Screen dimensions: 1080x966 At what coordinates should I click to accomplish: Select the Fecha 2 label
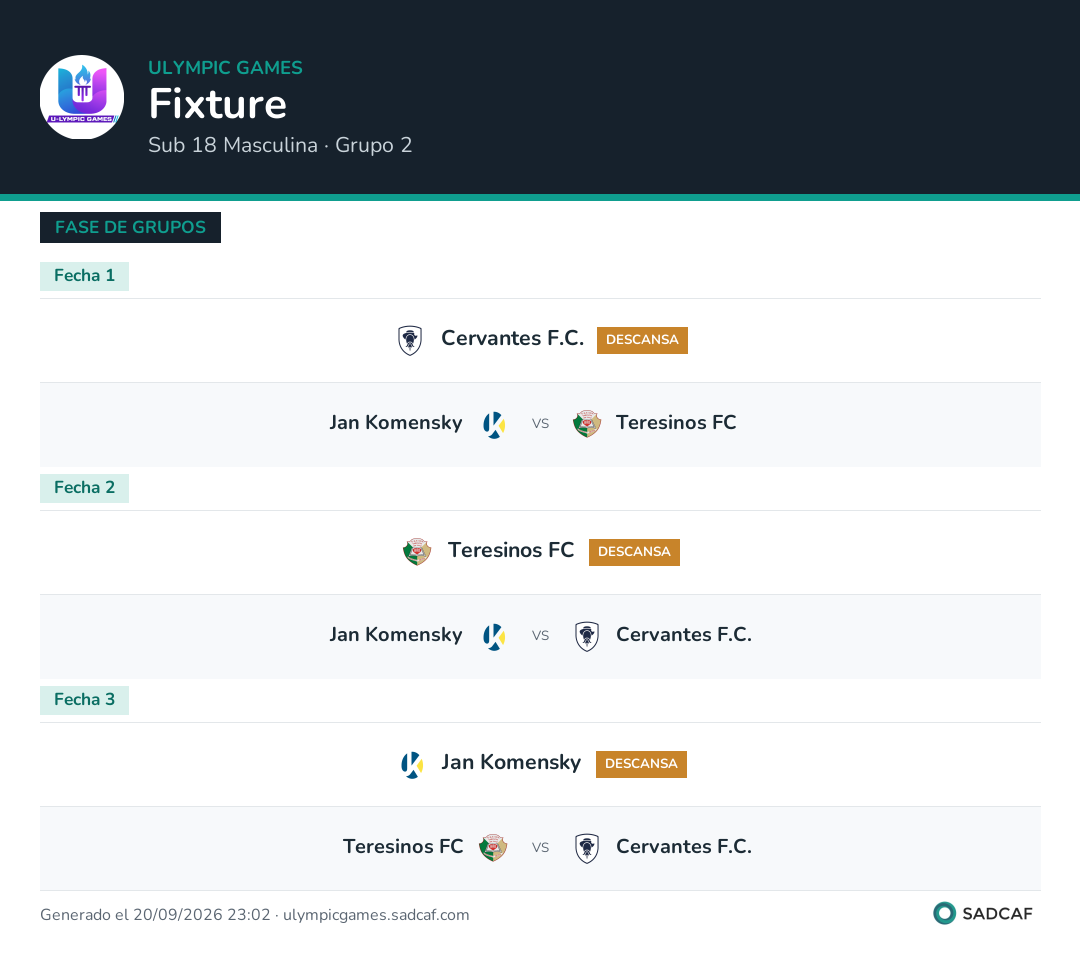coord(84,489)
